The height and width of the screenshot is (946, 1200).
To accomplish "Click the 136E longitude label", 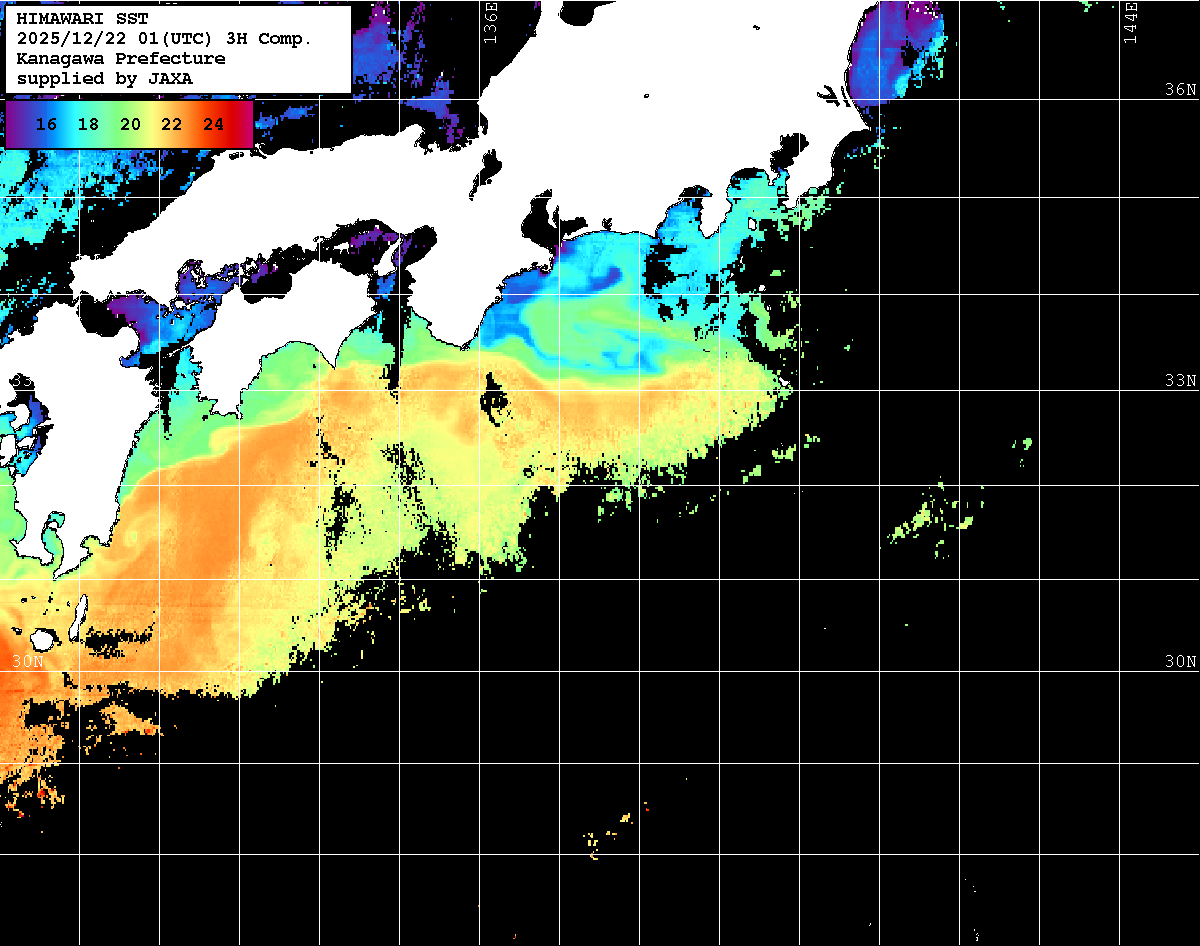I will pos(490,22).
